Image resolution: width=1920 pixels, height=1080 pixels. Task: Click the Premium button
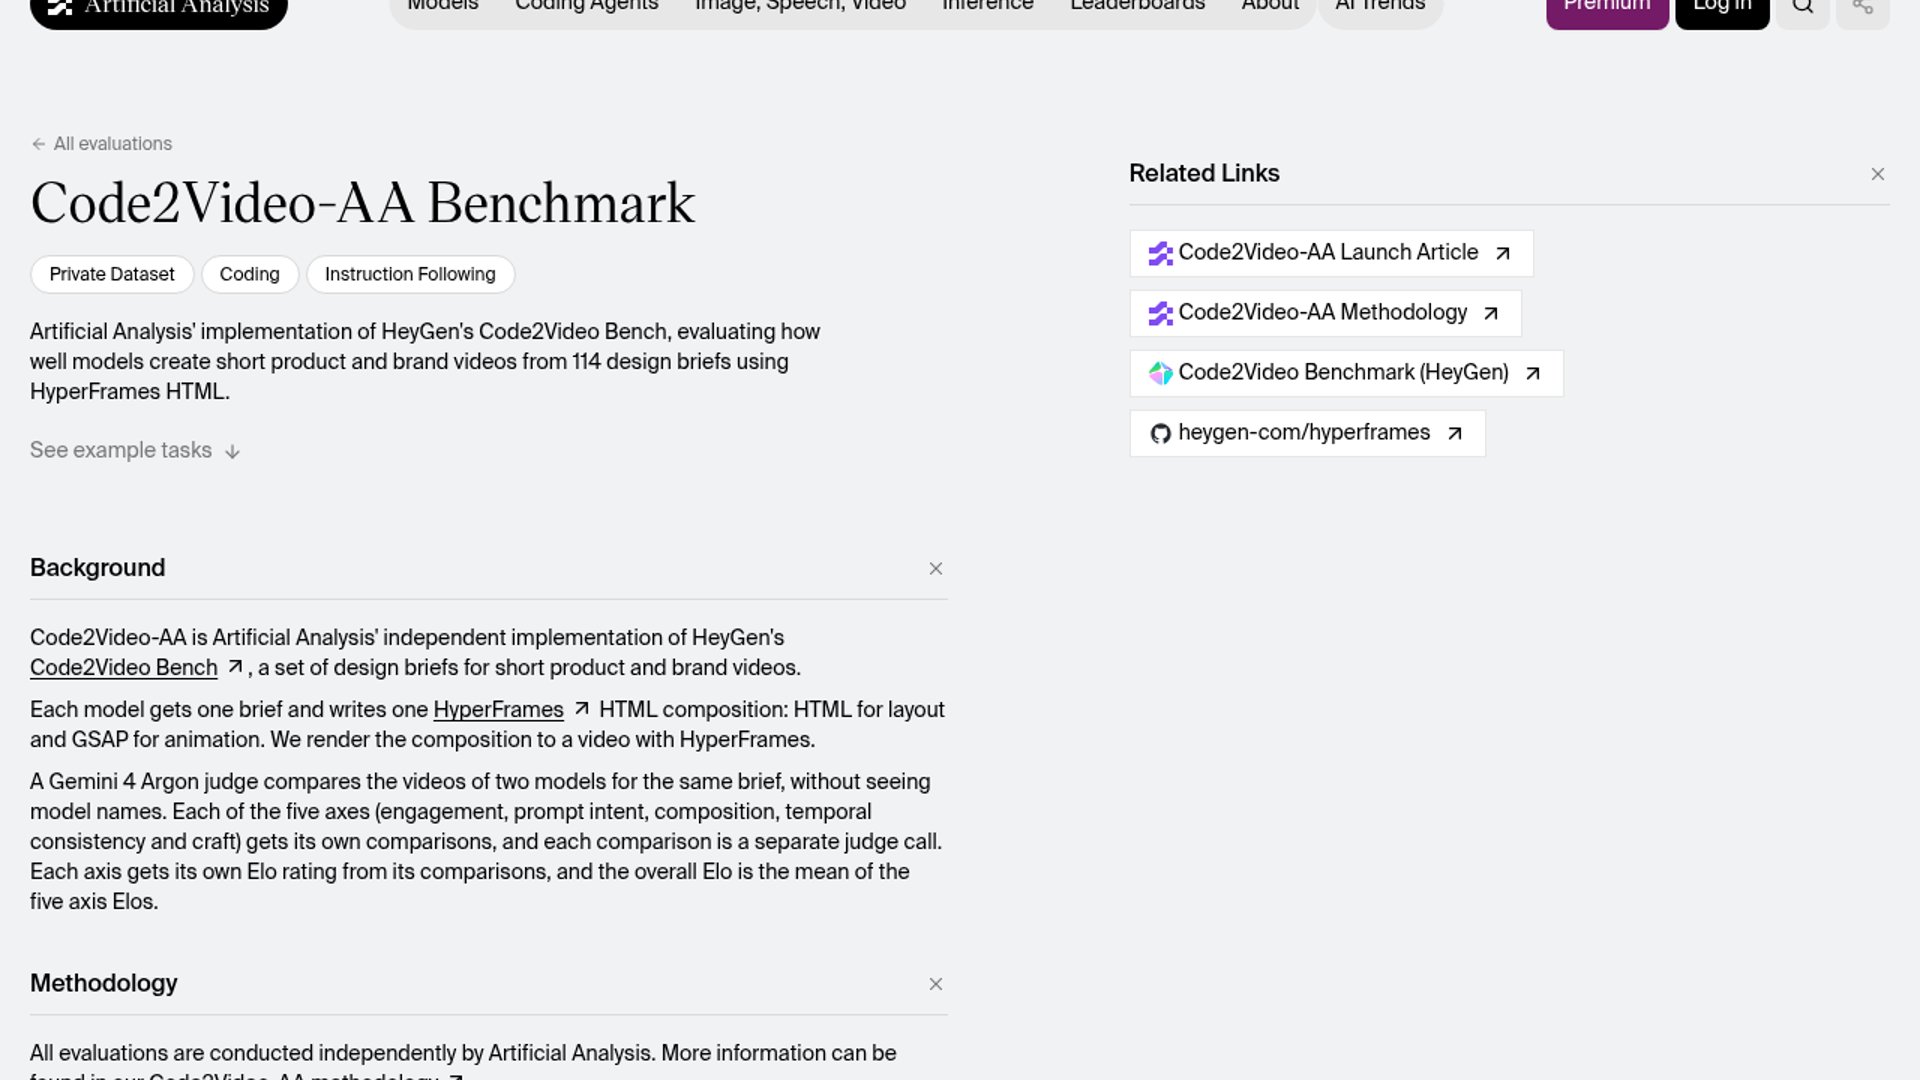pos(1607,10)
